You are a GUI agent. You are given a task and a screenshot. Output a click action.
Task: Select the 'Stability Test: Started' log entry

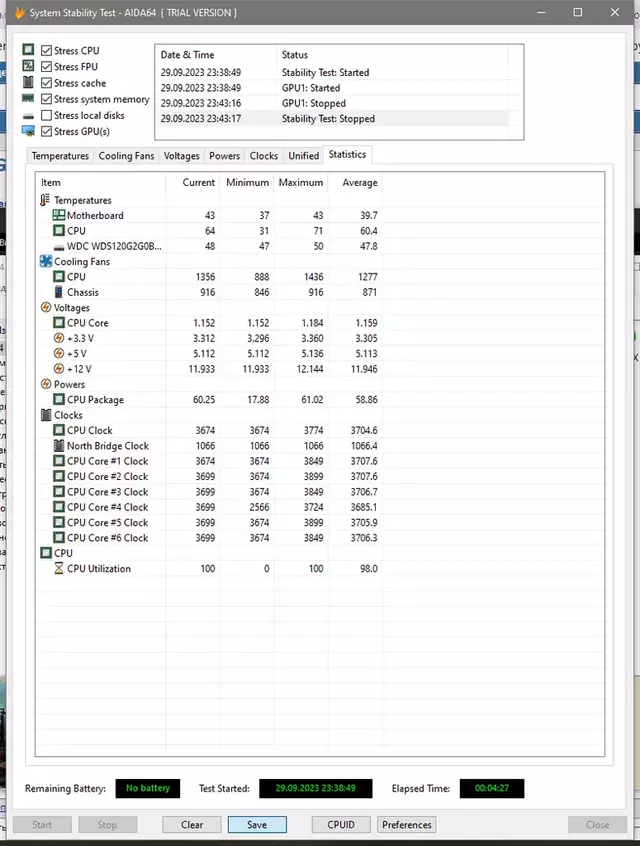click(332, 72)
